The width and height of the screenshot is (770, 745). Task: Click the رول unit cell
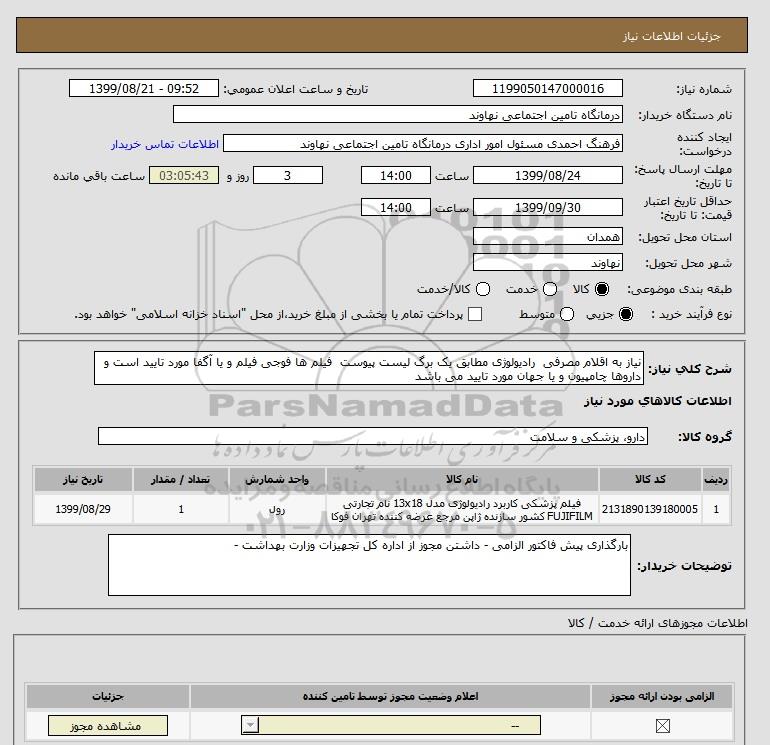(277, 509)
